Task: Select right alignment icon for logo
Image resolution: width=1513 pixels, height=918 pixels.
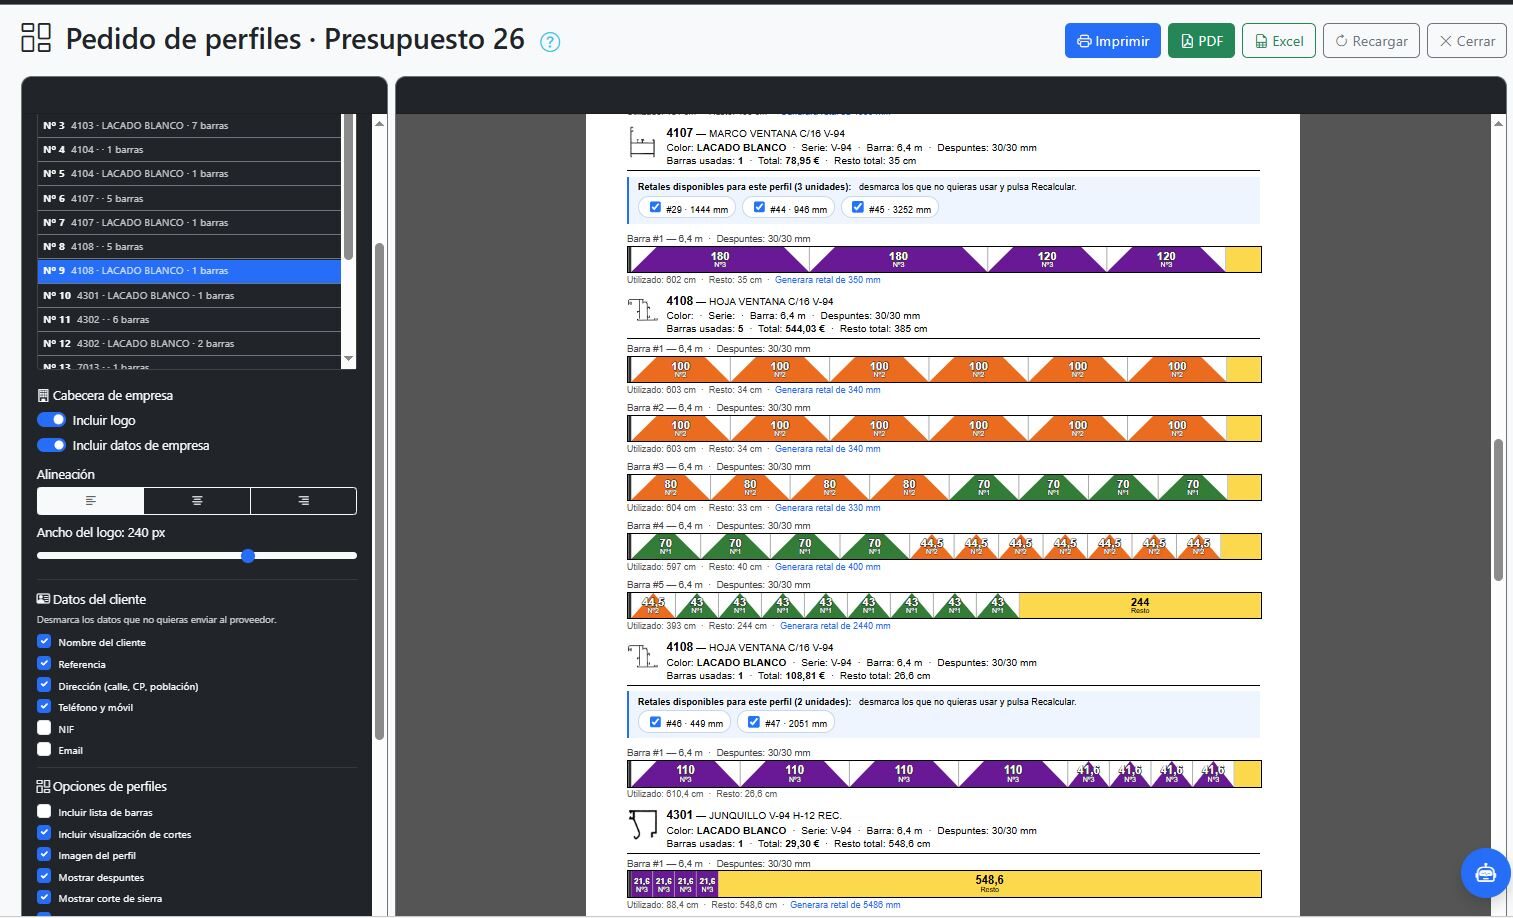Action: pyautogui.click(x=303, y=501)
